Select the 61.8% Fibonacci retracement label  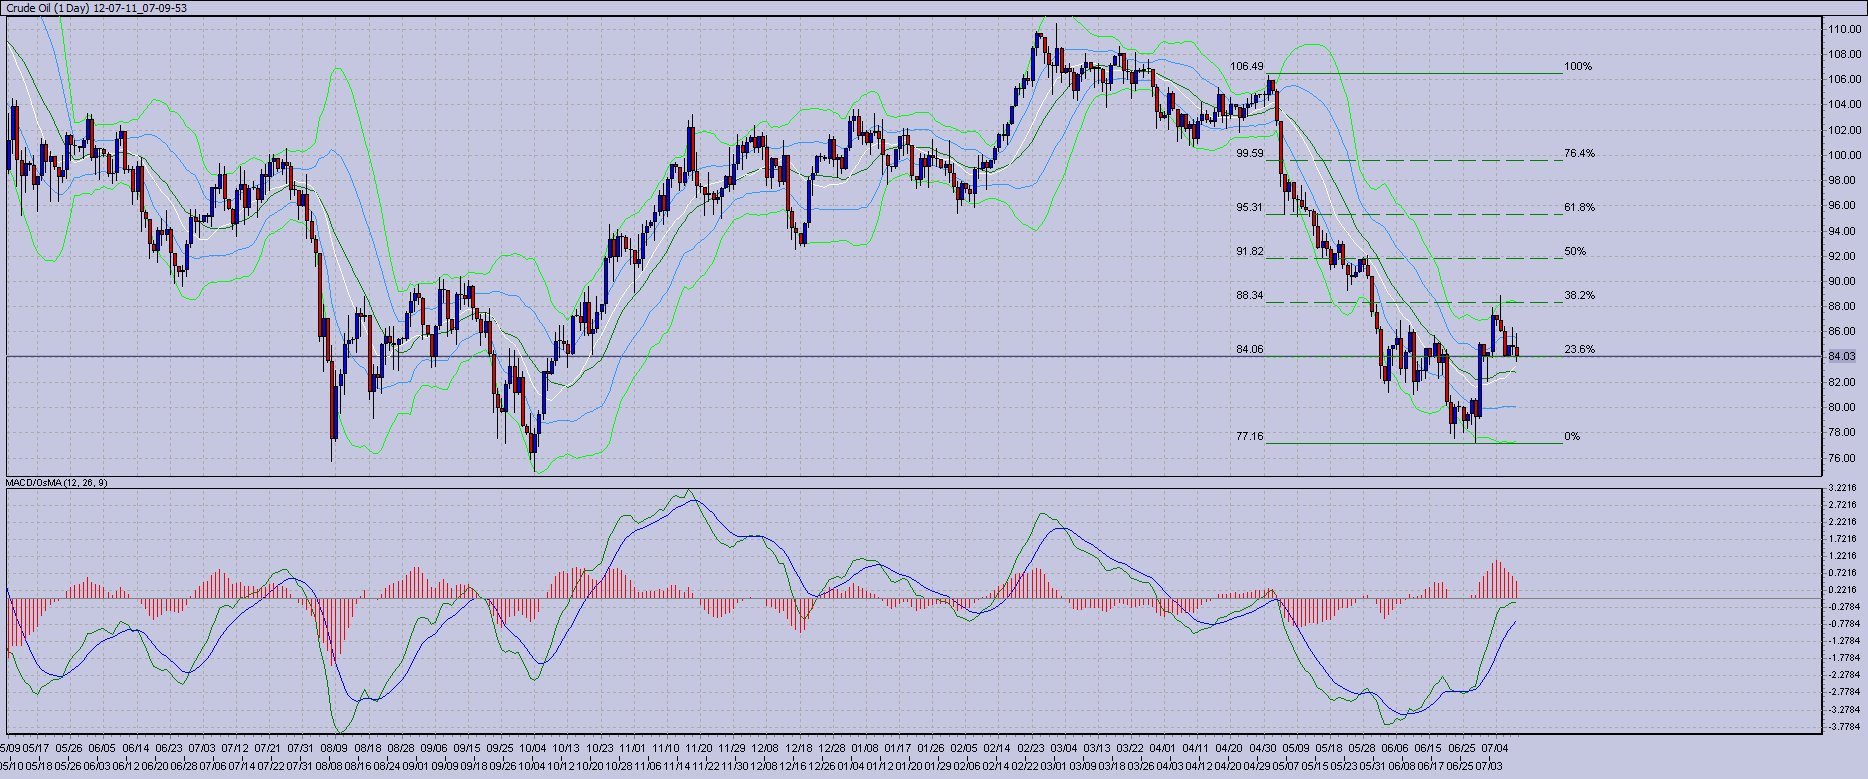click(1580, 208)
